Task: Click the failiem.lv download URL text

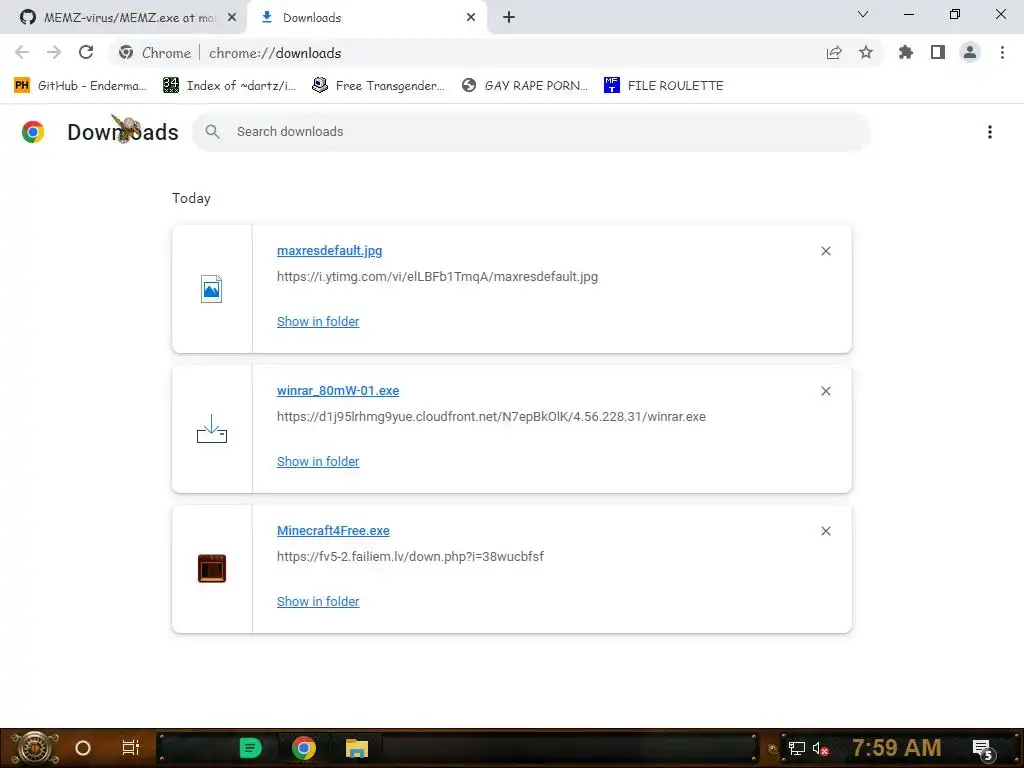Action: (x=410, y=556)
